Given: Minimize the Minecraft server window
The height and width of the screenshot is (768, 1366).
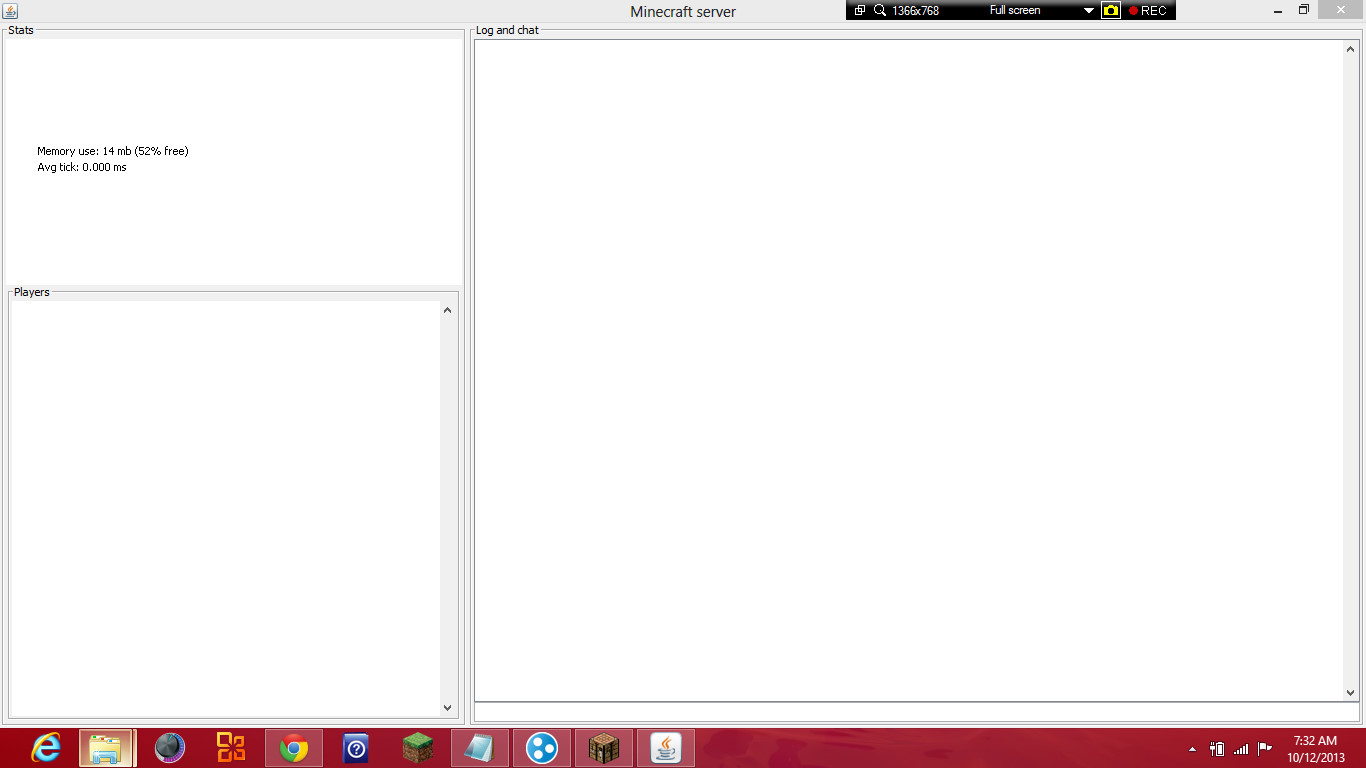Looking at the screenshot, I should pyautogui.click(x=1278, y=10).
